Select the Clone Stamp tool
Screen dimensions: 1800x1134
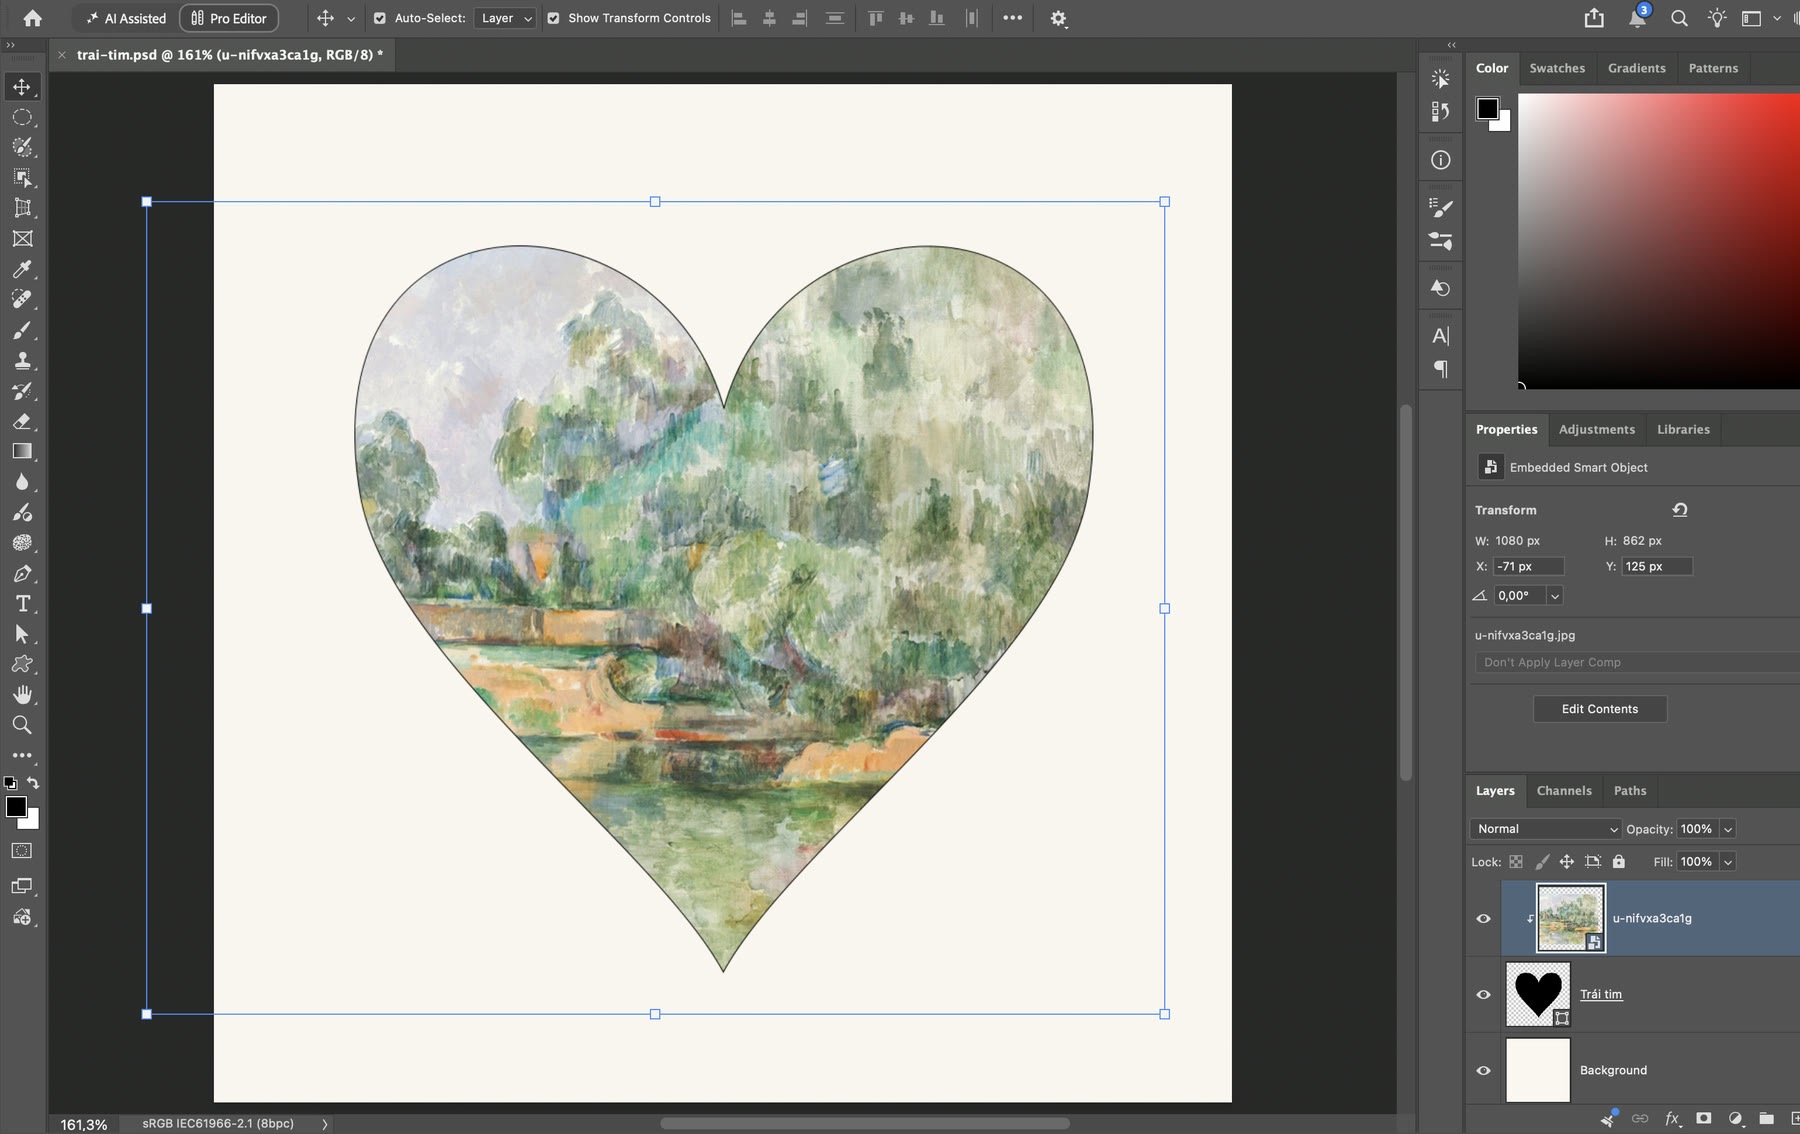(22, 361)
